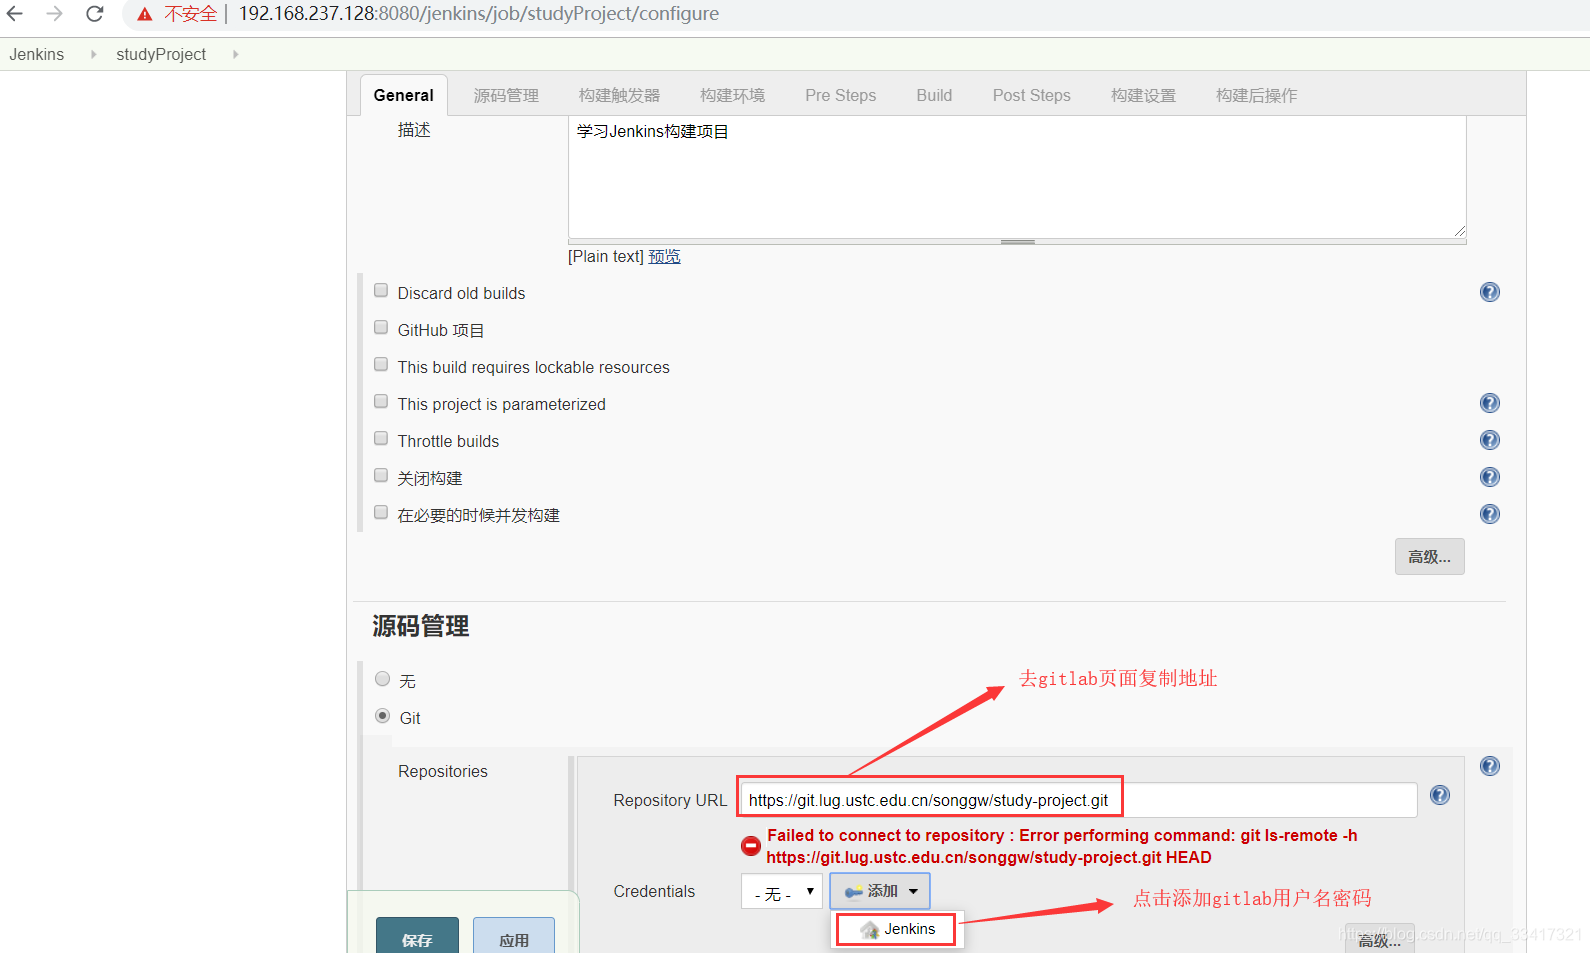
Task: Open the 构建设置 tab
Action: pyautogui.click(x=1144, y=96)
